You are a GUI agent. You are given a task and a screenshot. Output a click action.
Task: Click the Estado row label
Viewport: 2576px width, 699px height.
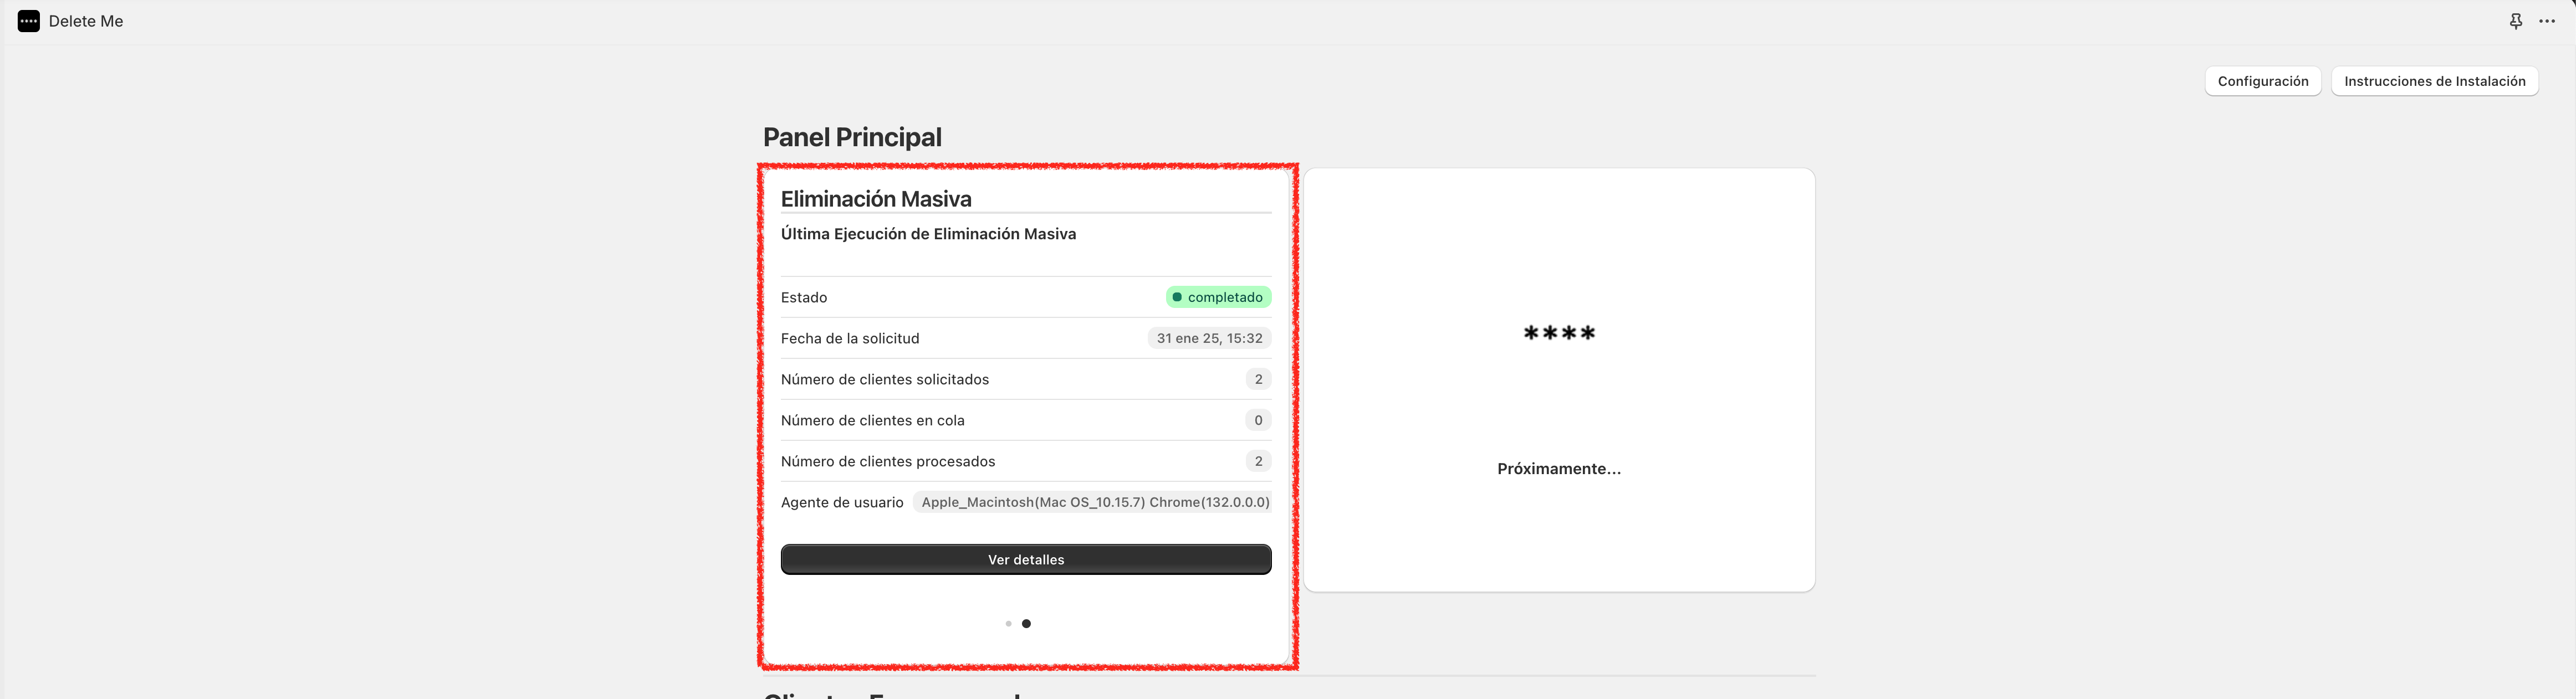(804, 297)
